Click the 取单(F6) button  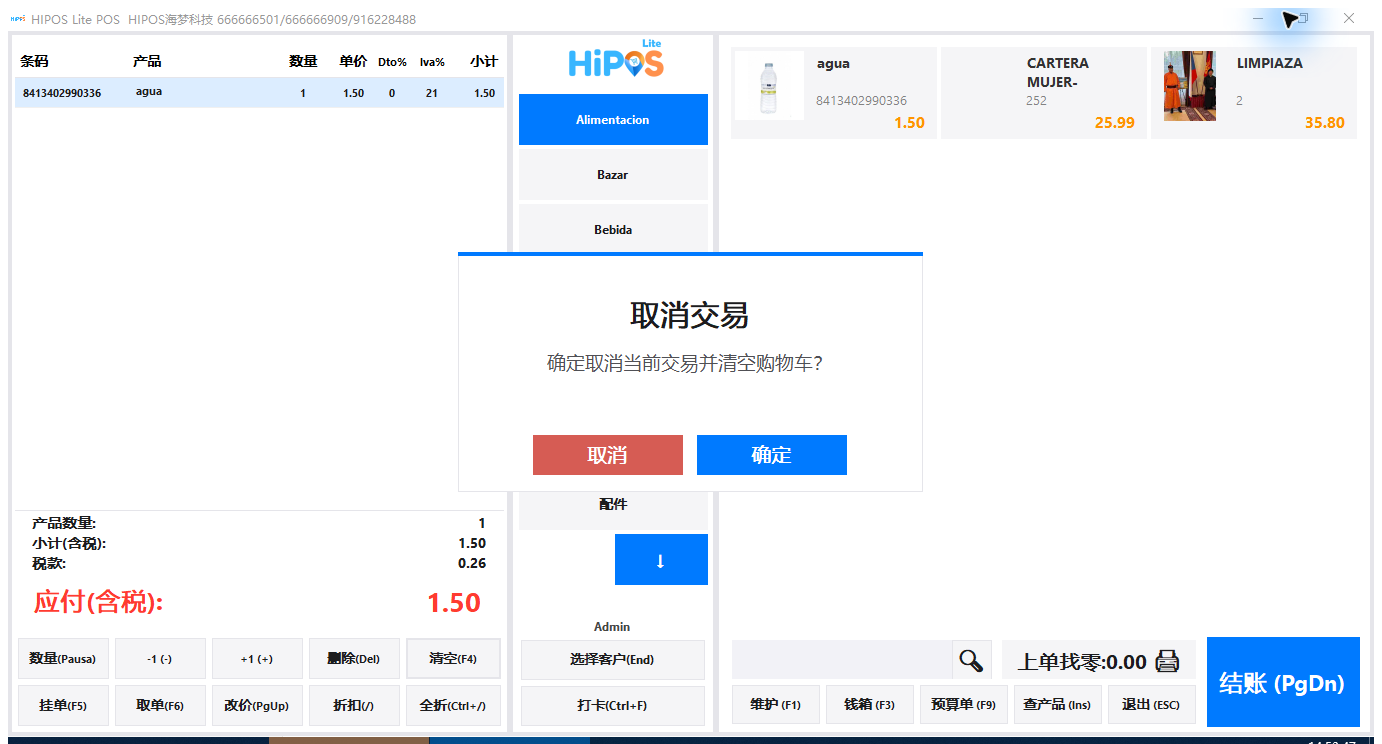[160, 705]
